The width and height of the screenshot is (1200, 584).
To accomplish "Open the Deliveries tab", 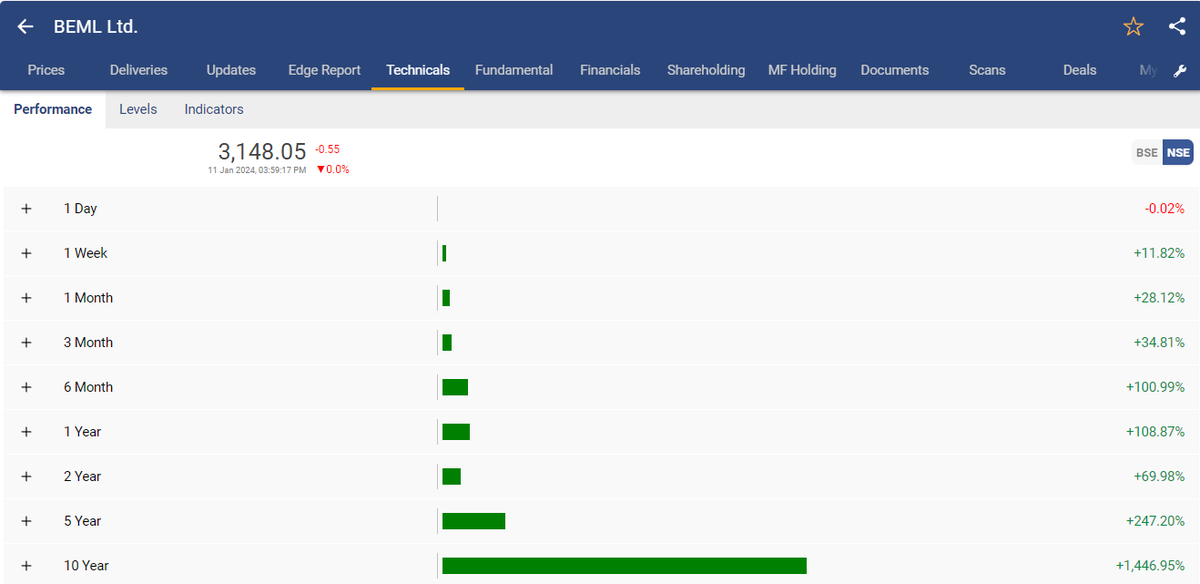I will [x=139, y=70].
